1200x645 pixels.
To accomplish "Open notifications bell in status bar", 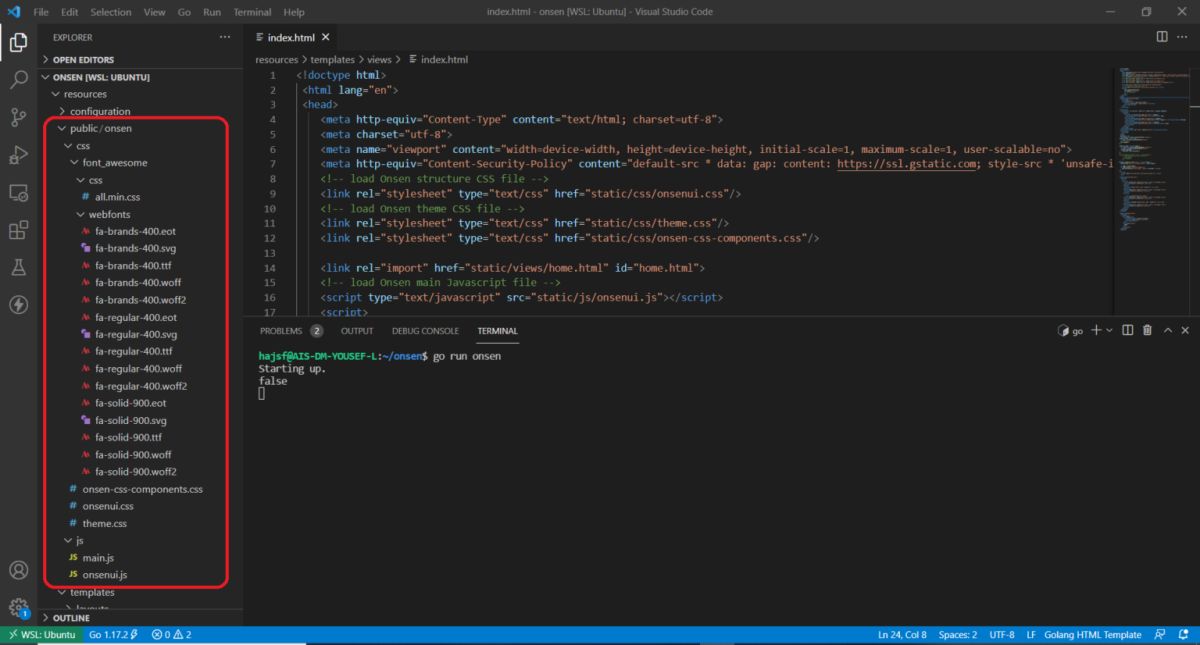I will 1182,635.
